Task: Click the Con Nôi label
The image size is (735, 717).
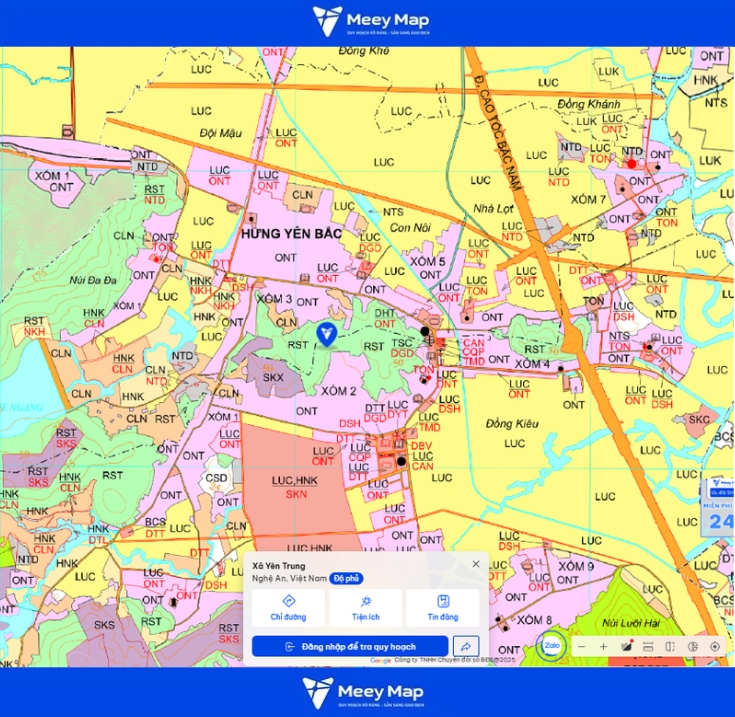Action: [410, 228]
